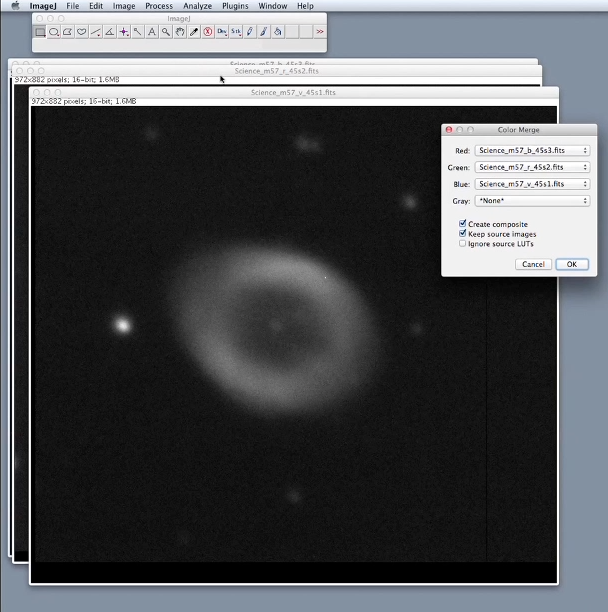Screen dimensions: 608x612
Task: Click the Color Merge dialog title
Action: click(518, 130)
